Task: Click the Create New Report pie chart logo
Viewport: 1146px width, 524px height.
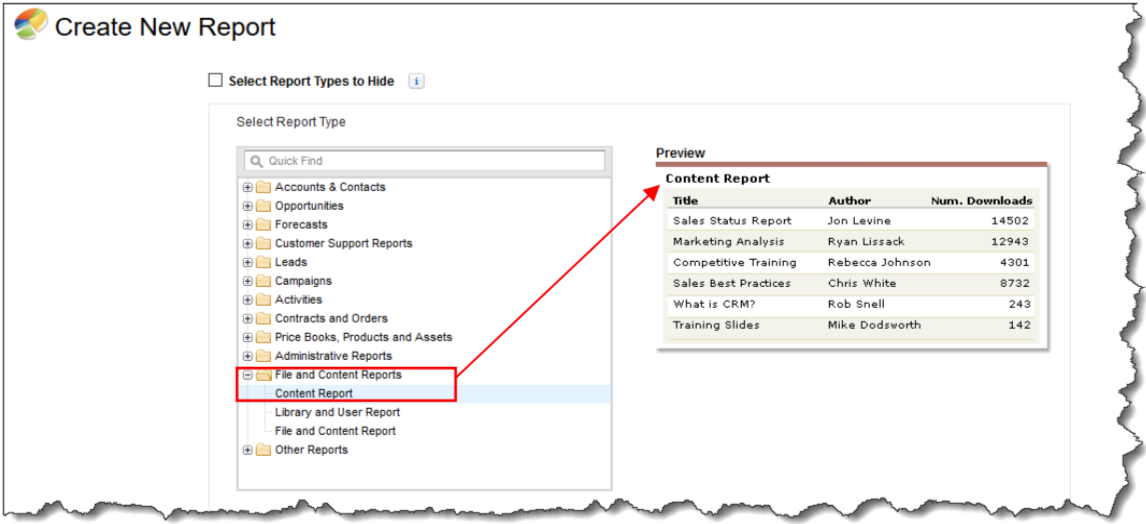Action: [30, 26]
